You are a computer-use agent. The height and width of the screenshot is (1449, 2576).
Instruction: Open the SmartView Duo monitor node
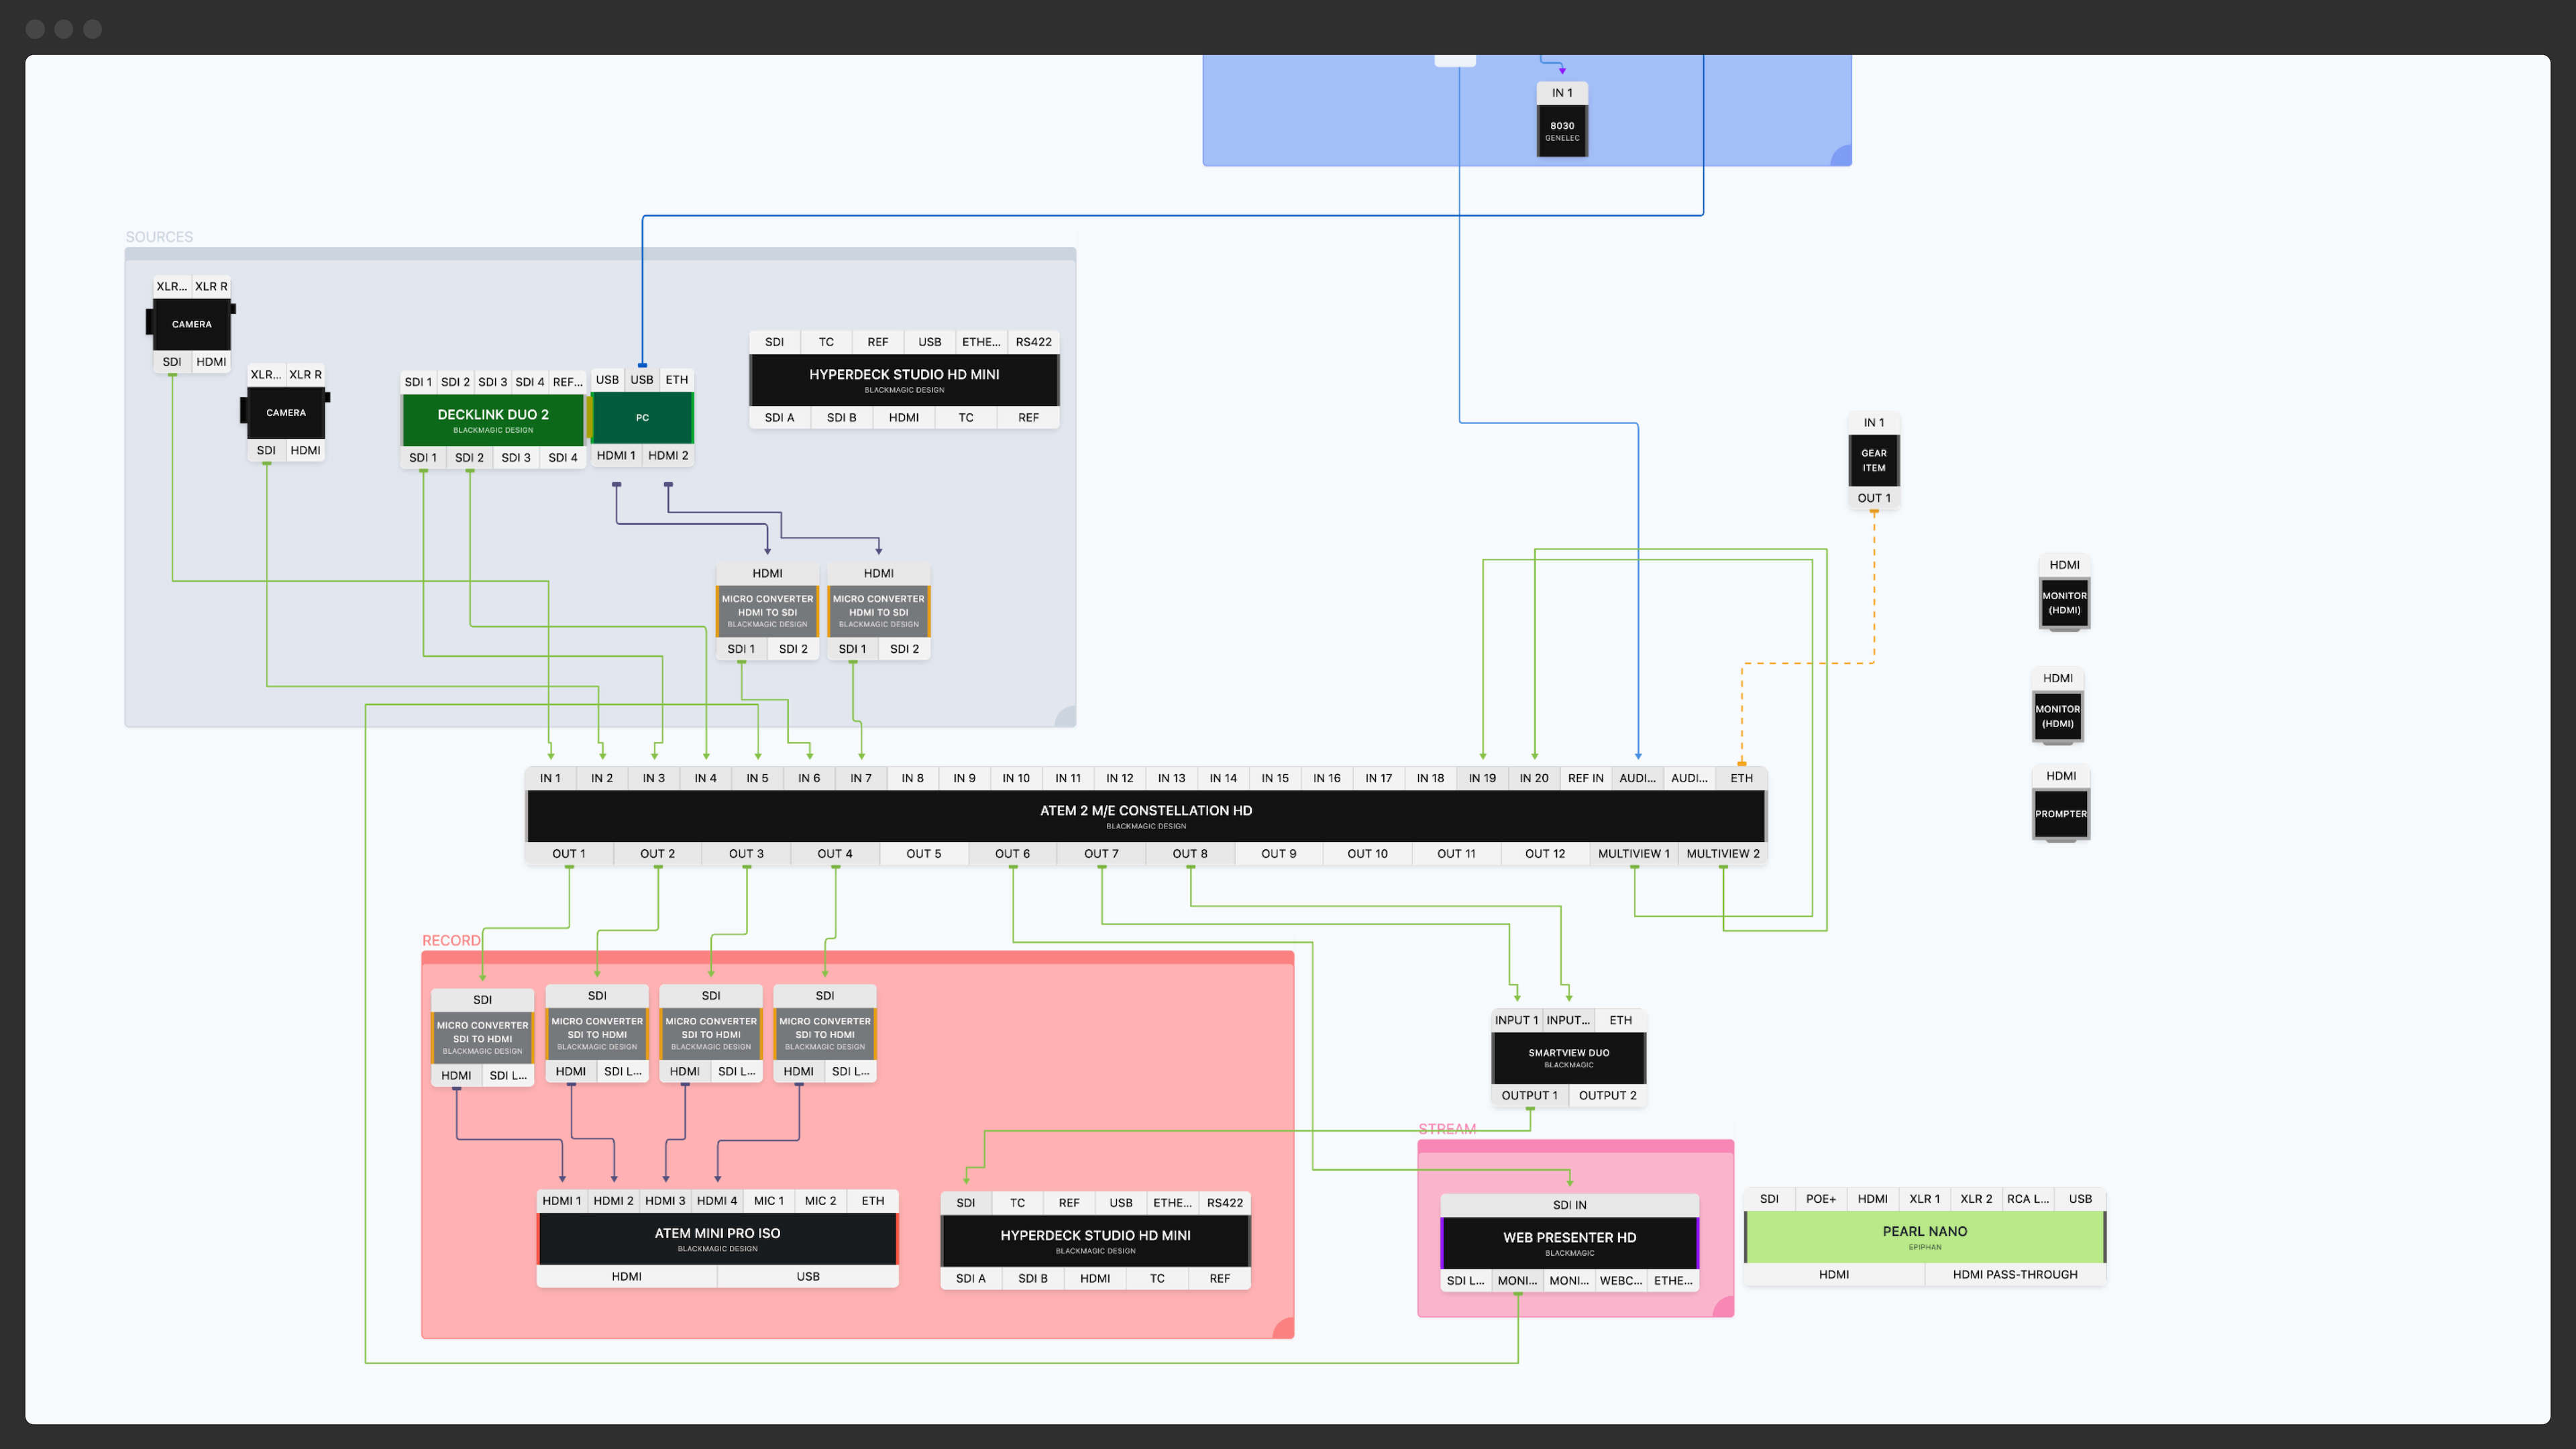pos(1567,1057)
